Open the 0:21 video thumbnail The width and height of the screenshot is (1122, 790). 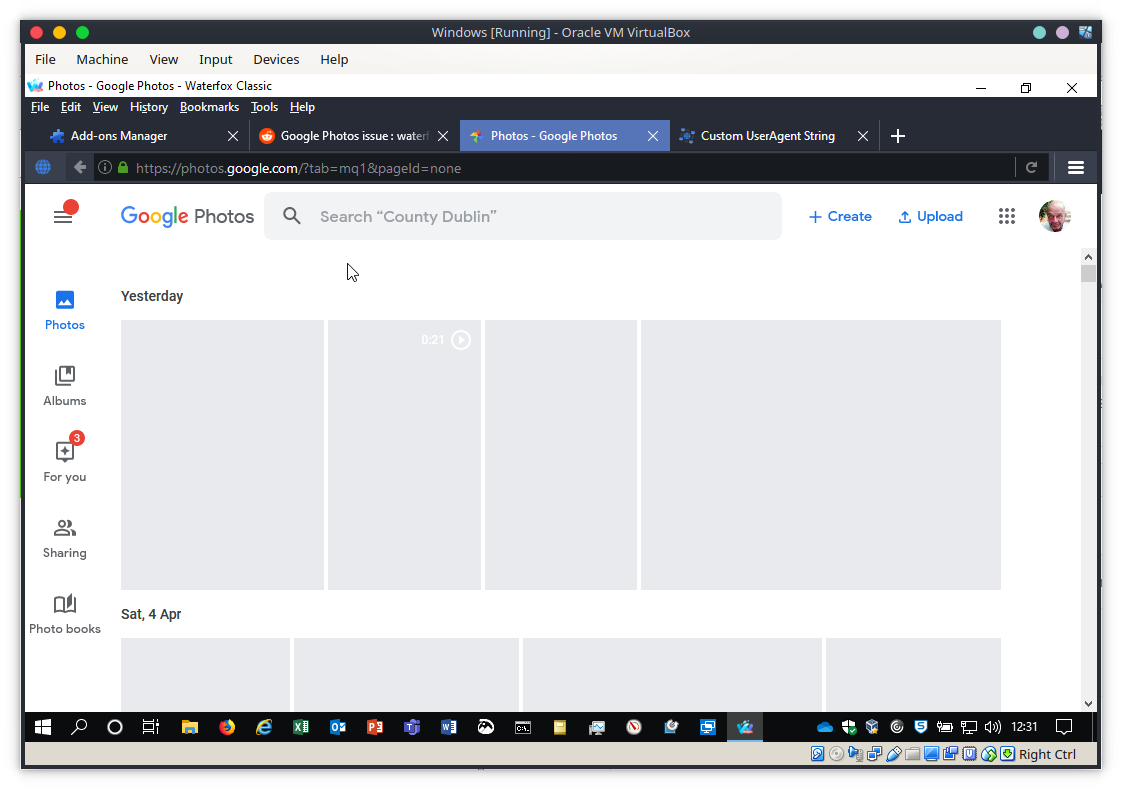[x=404, y=455]
